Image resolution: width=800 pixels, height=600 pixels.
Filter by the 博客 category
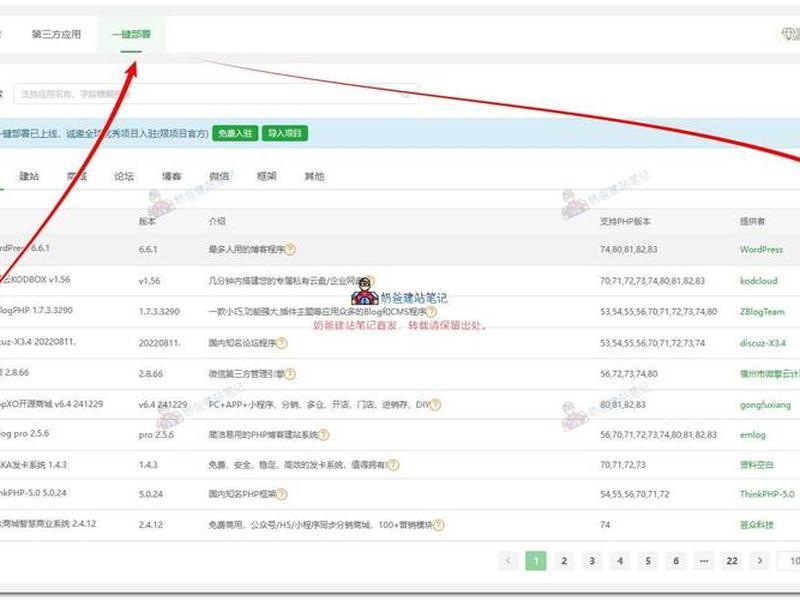tap(171, 176)
